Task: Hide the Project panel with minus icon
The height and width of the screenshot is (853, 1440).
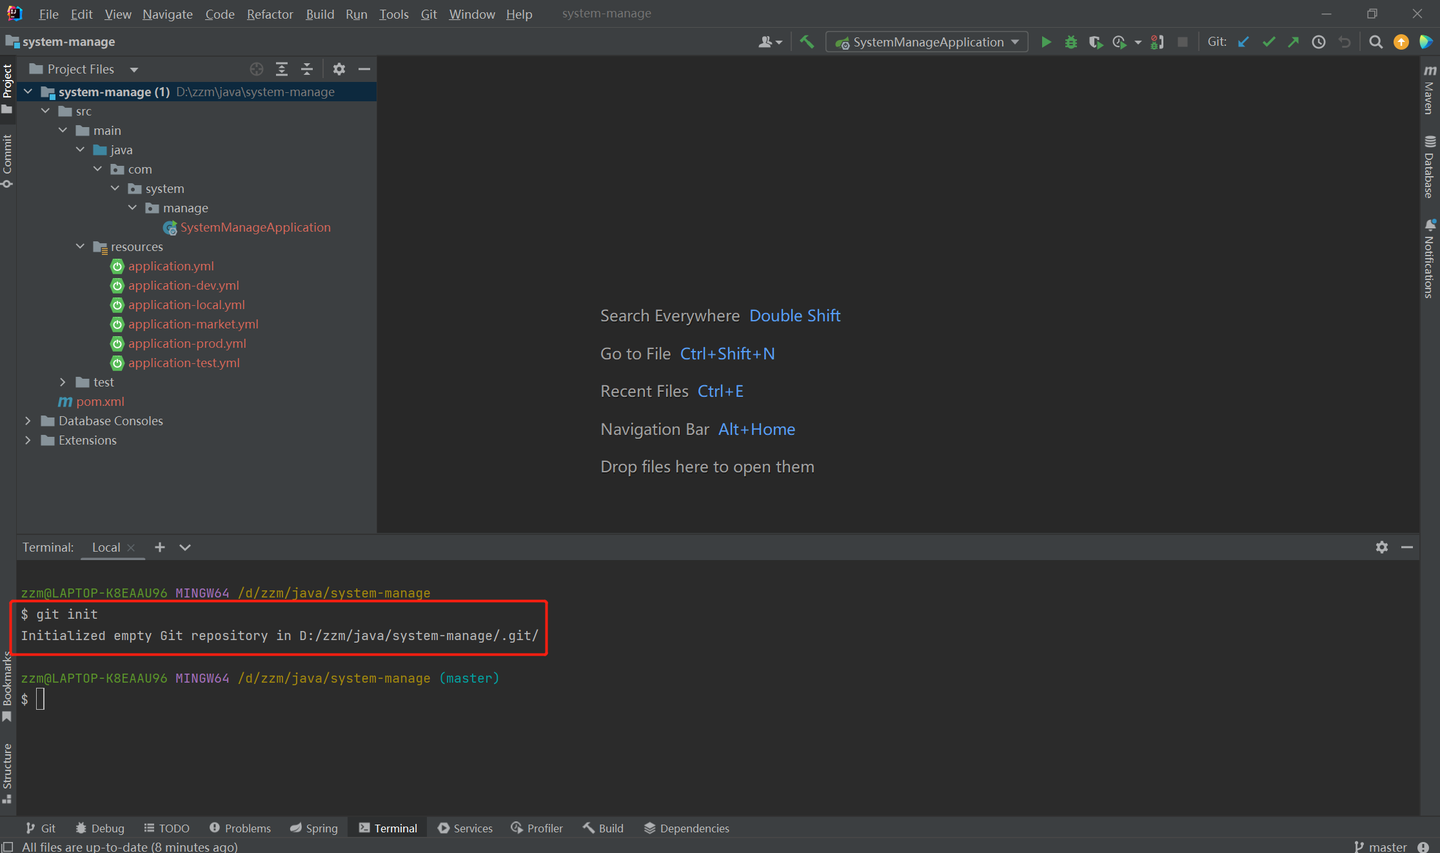Action: pos(364,69)
